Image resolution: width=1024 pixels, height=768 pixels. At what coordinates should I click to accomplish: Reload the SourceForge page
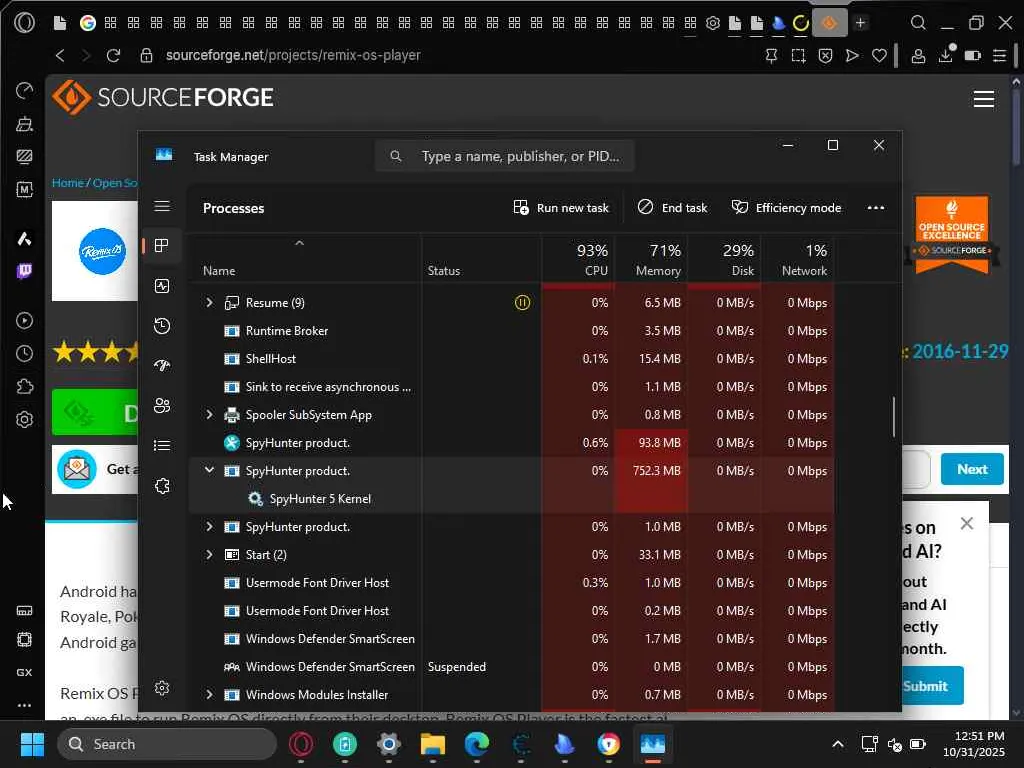coord(113,56)
